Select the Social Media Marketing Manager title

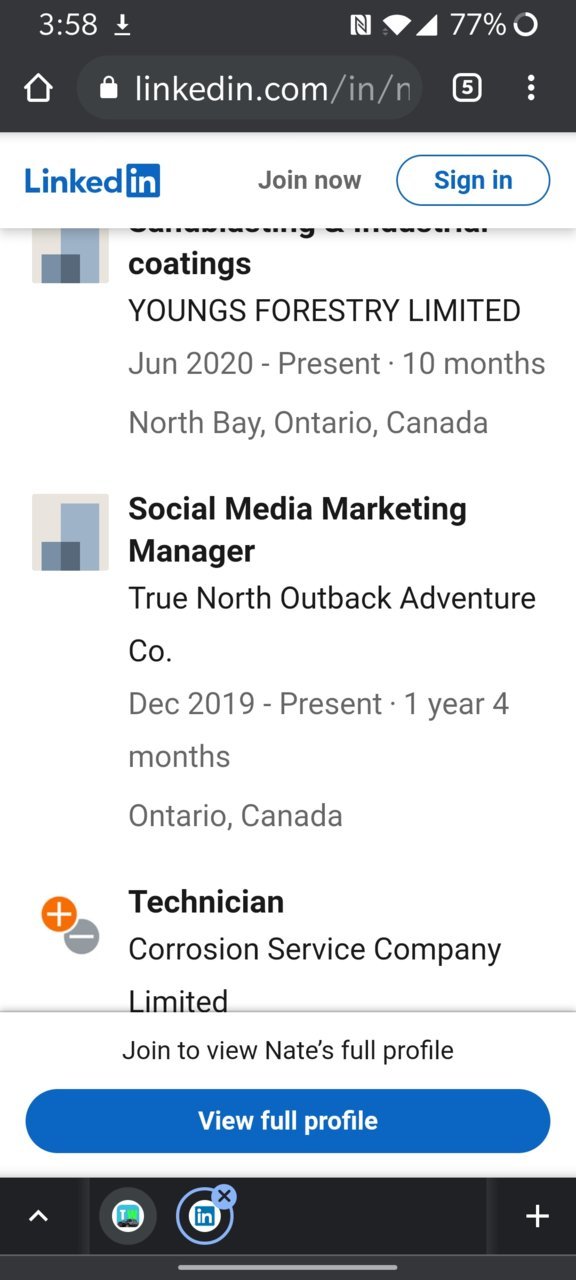(x=297, y=529)
